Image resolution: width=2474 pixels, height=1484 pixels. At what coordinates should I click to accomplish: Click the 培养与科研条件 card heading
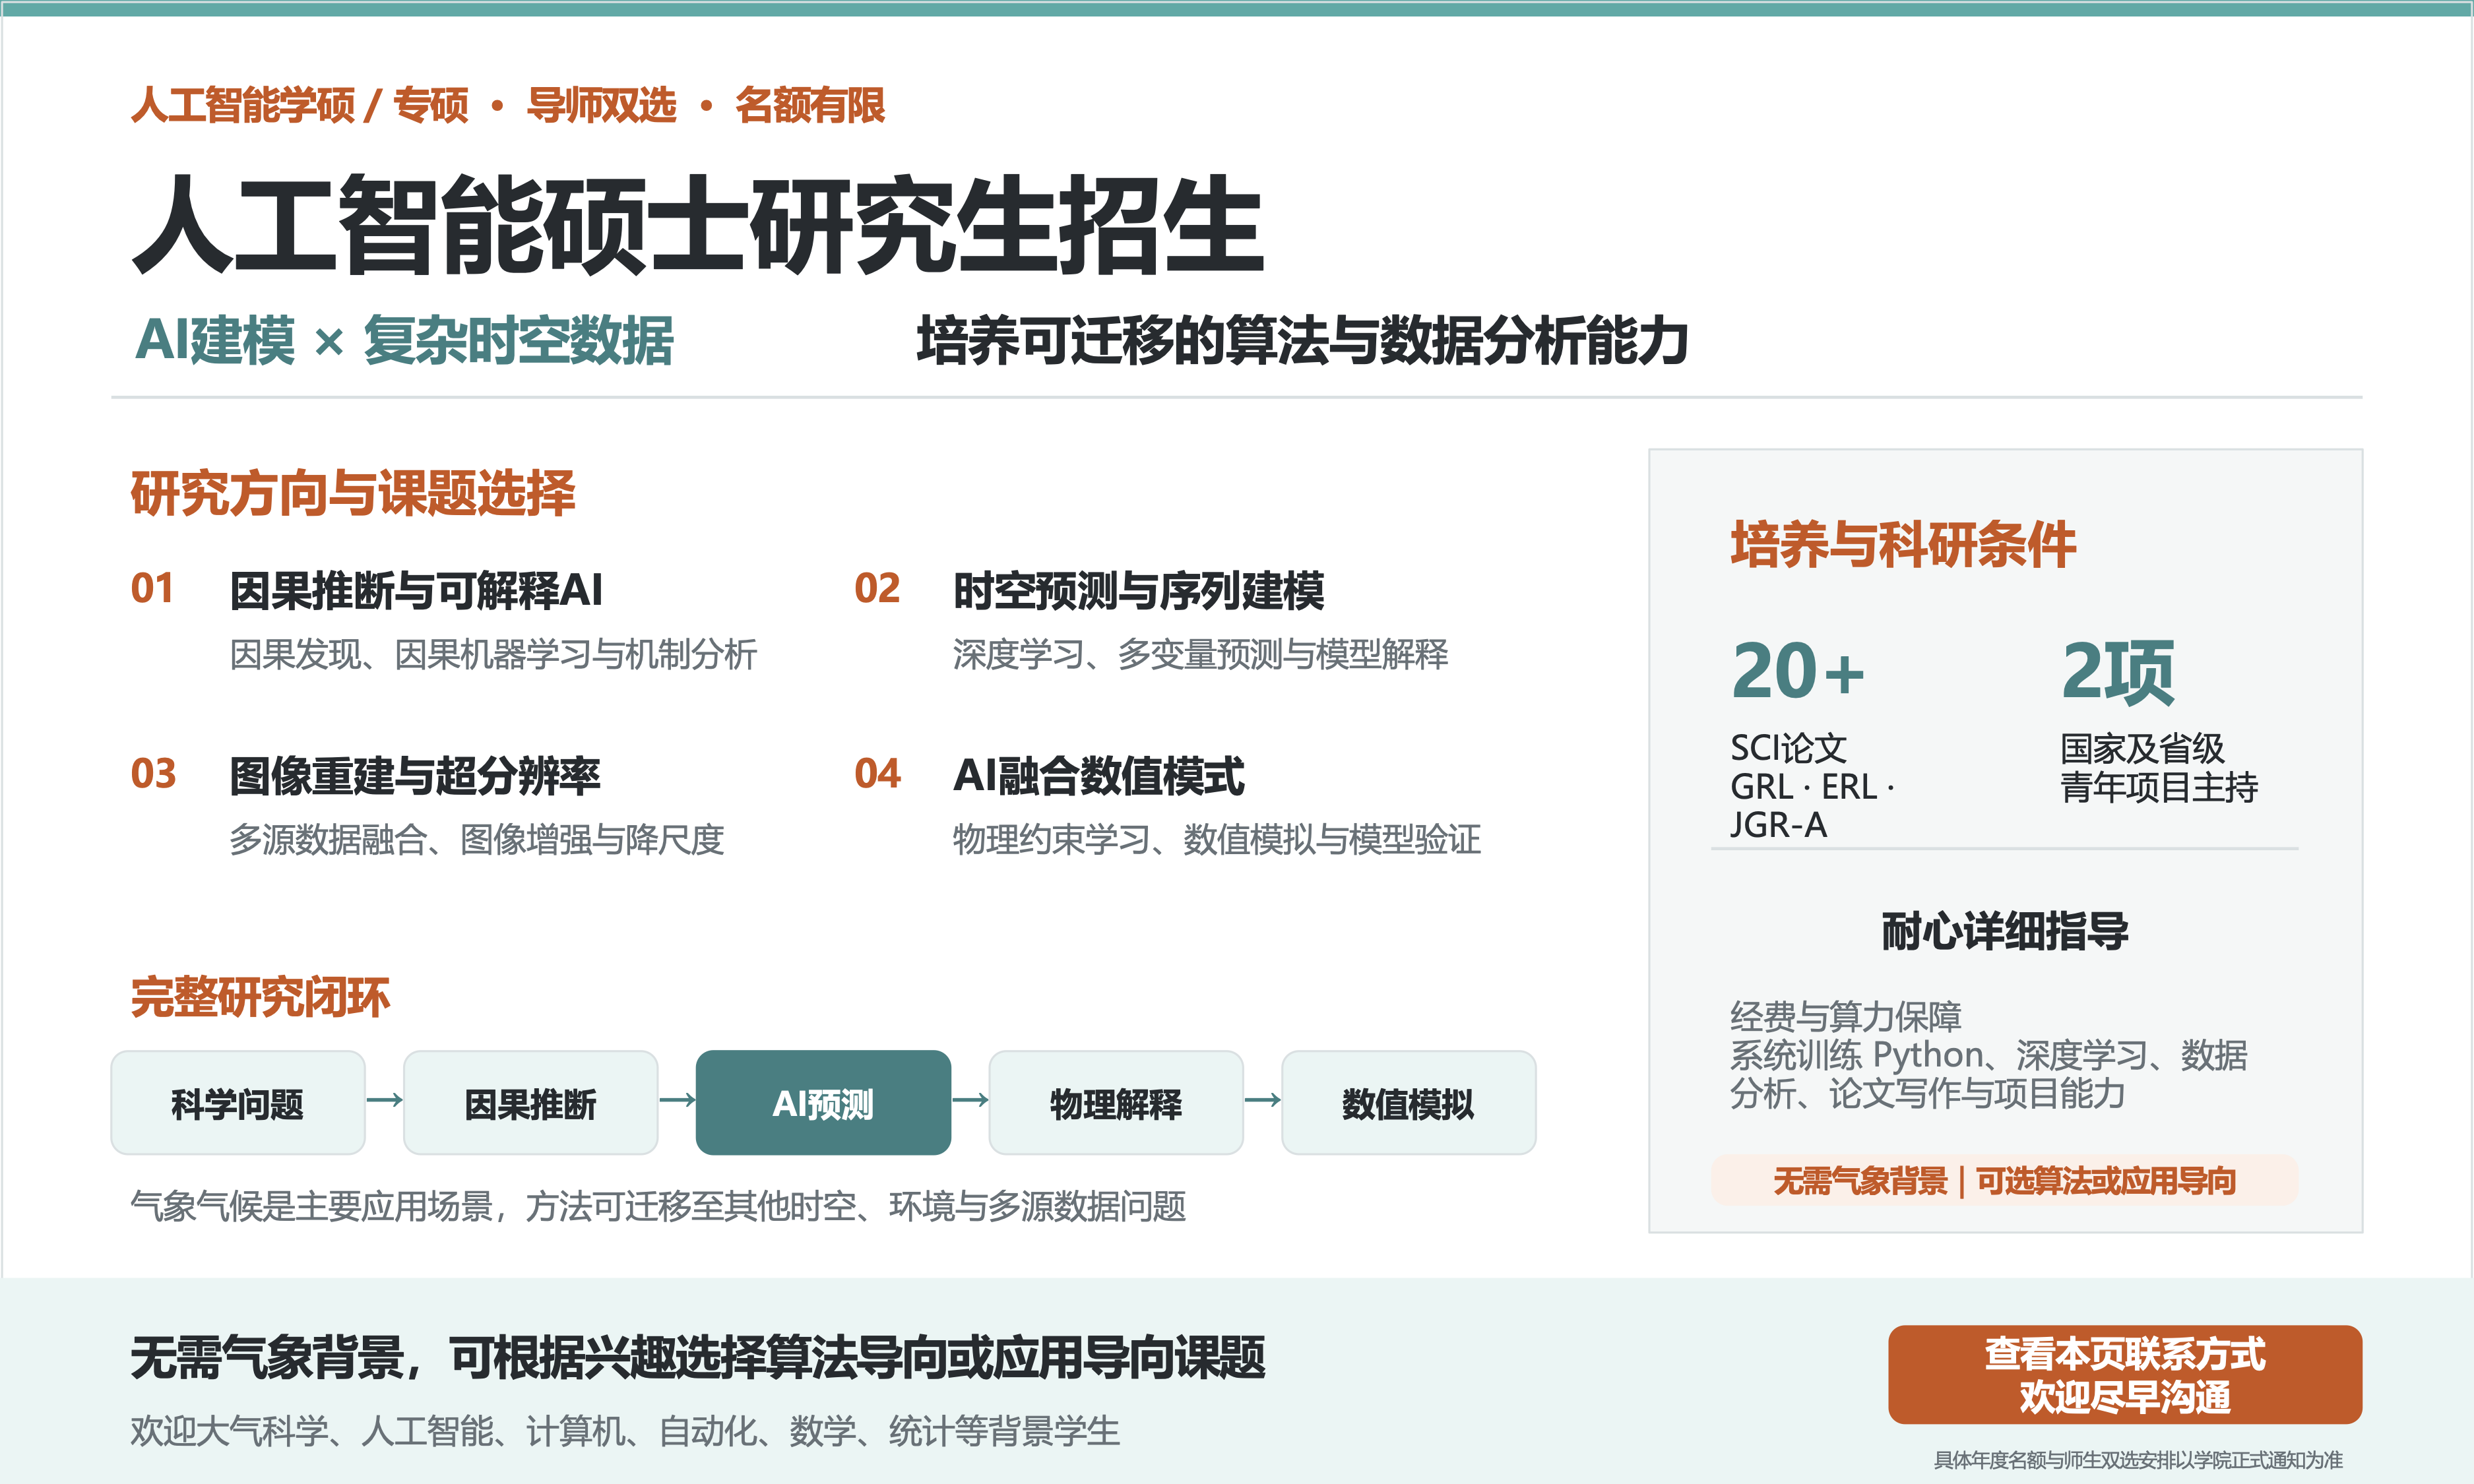point(1904,544)
